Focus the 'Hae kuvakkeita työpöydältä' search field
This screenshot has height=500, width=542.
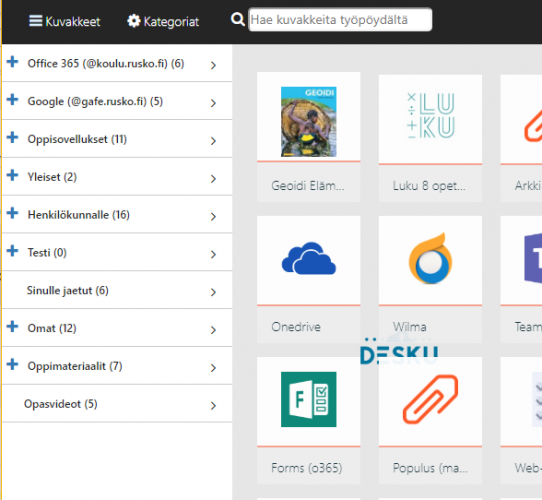[x=340, y=20]
